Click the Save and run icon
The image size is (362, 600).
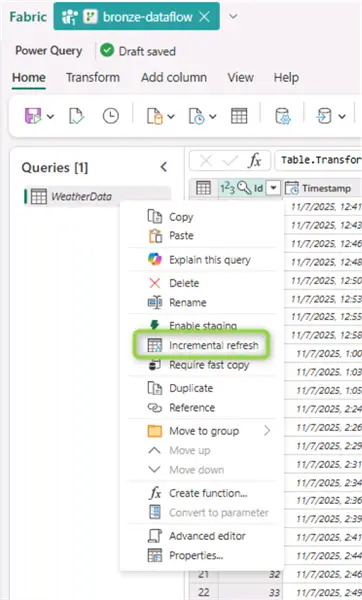pos(33,116)
